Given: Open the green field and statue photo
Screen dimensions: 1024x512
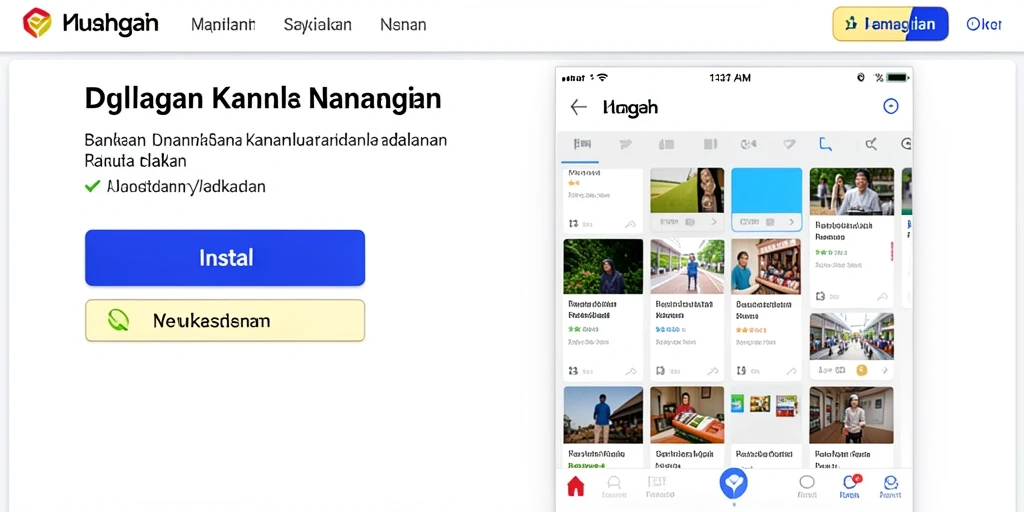Looking at the screenshot, I should [687, 190].
